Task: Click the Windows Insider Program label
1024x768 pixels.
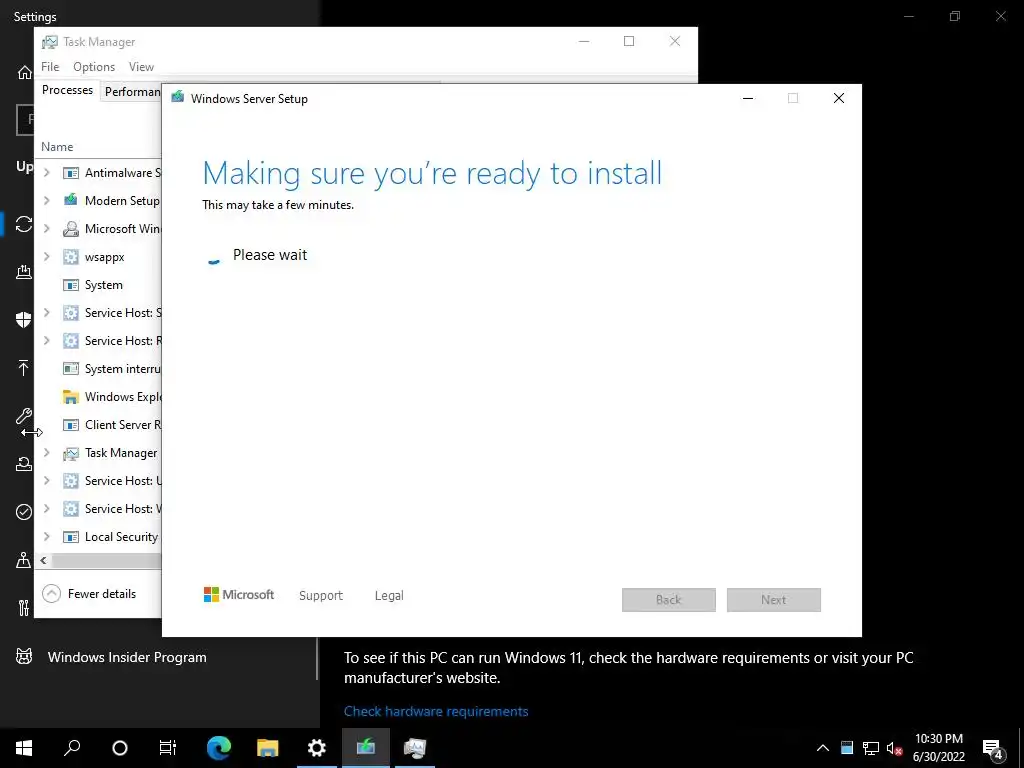Action: coord(127,657)
